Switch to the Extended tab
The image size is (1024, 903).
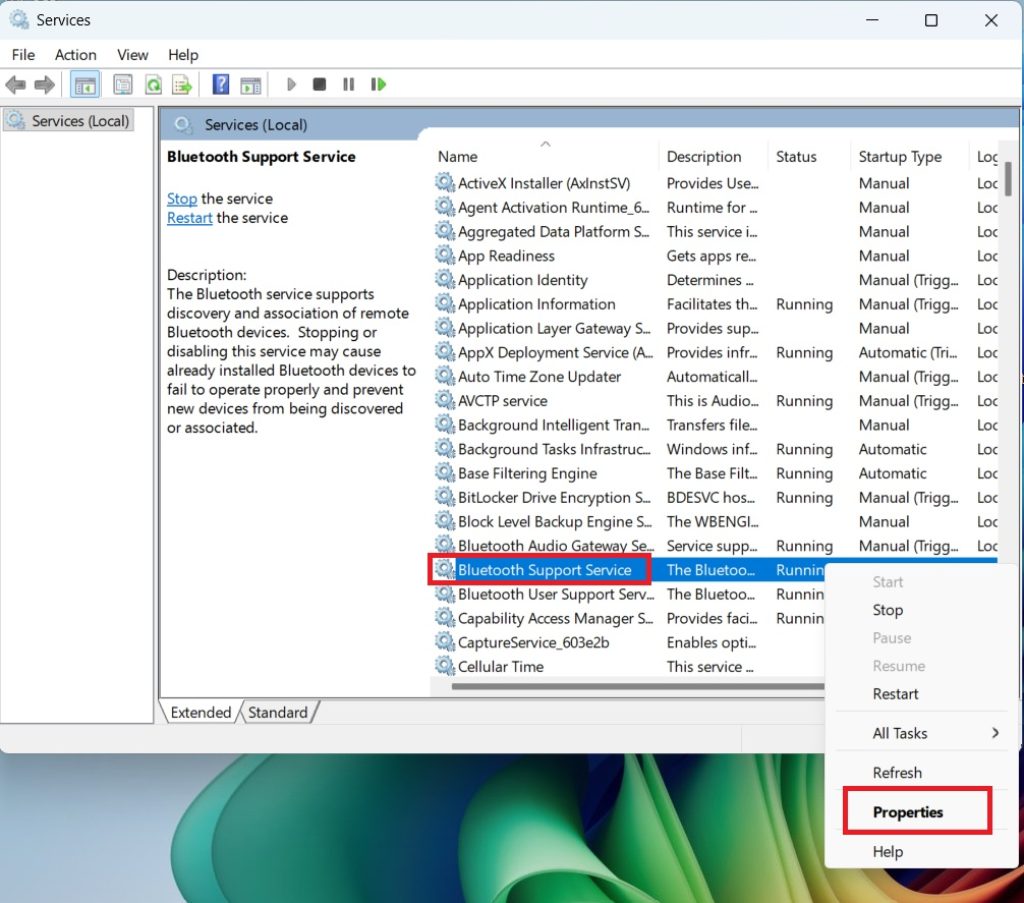[x=200, y=712]
